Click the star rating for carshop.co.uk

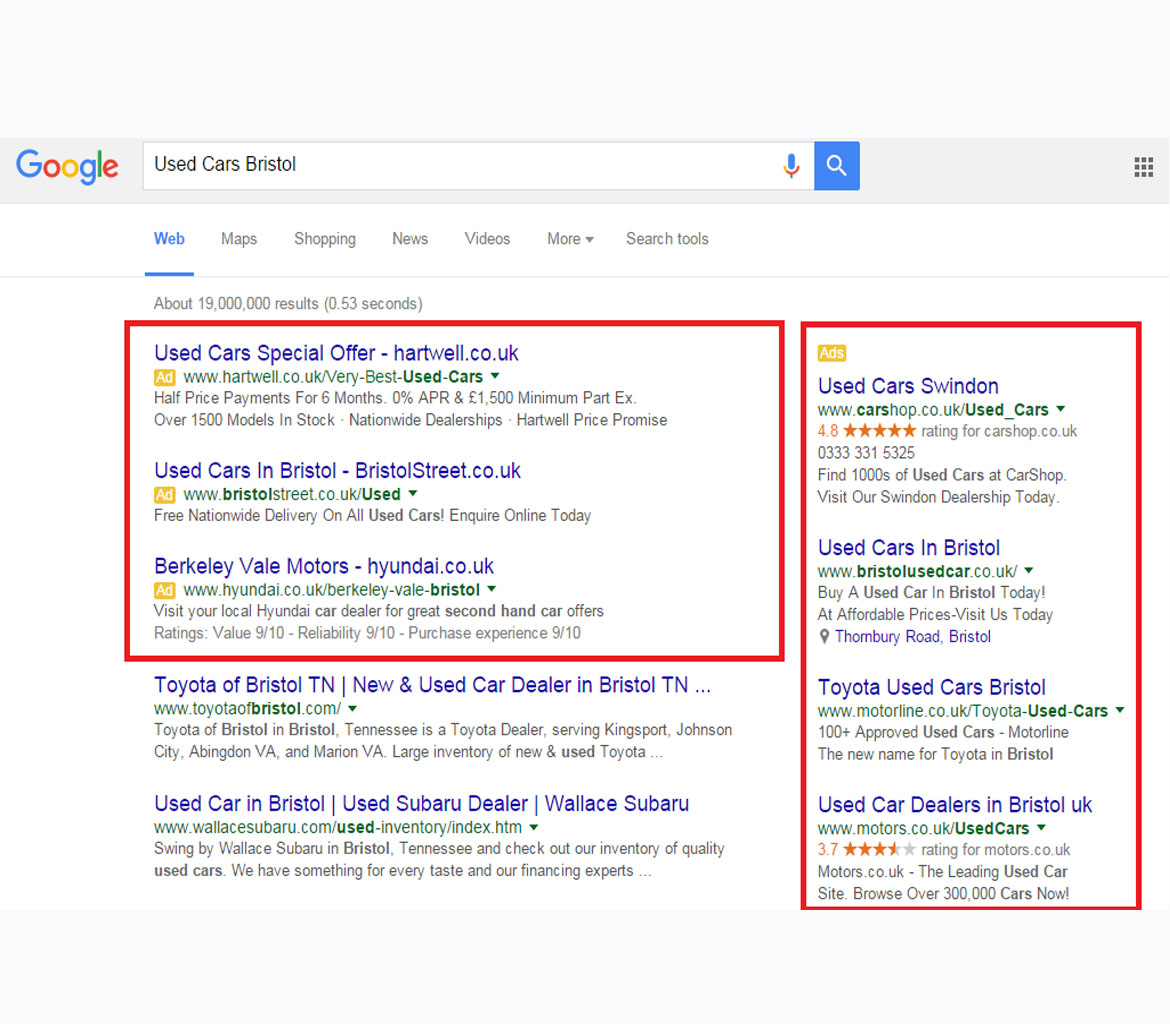pos(879,431)
